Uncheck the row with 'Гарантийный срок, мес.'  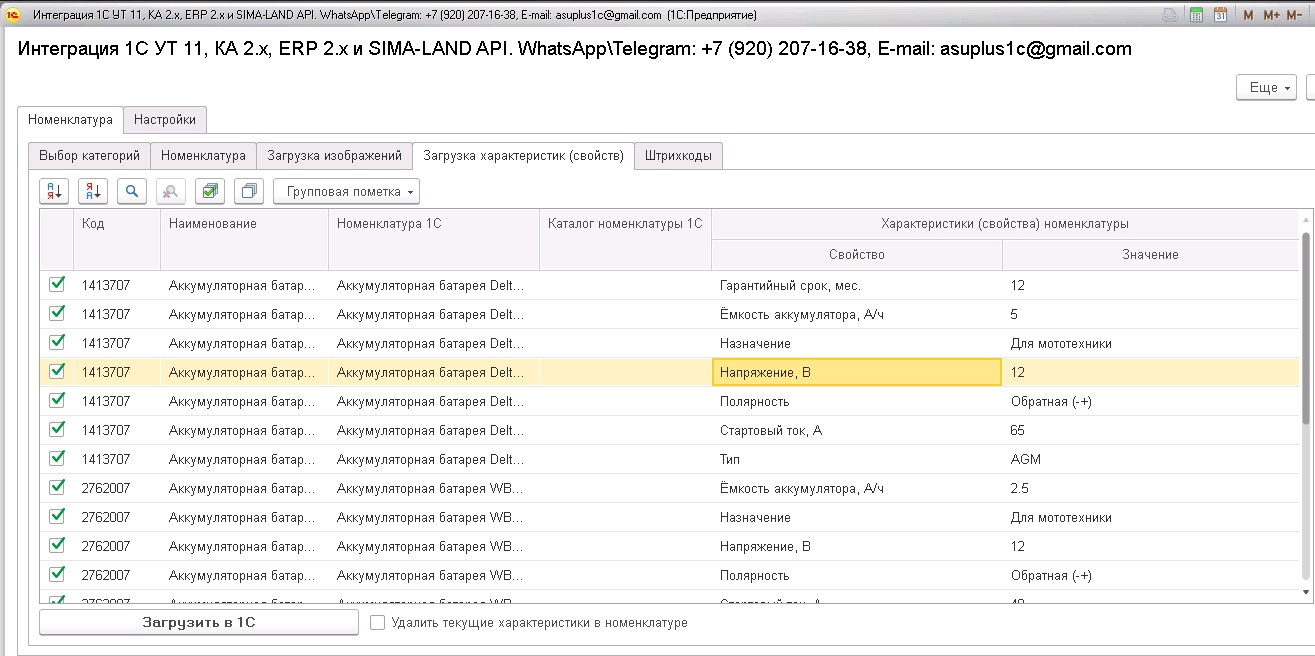(57, 285)
